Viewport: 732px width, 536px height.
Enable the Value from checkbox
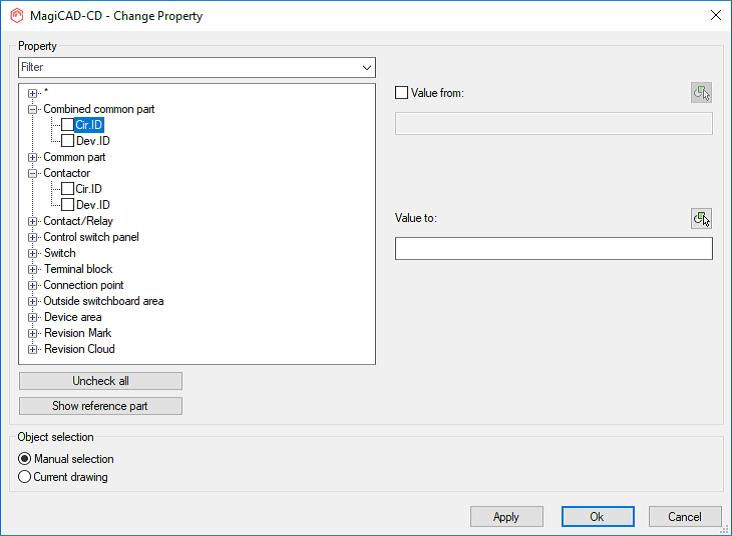[x=401, y=92]
